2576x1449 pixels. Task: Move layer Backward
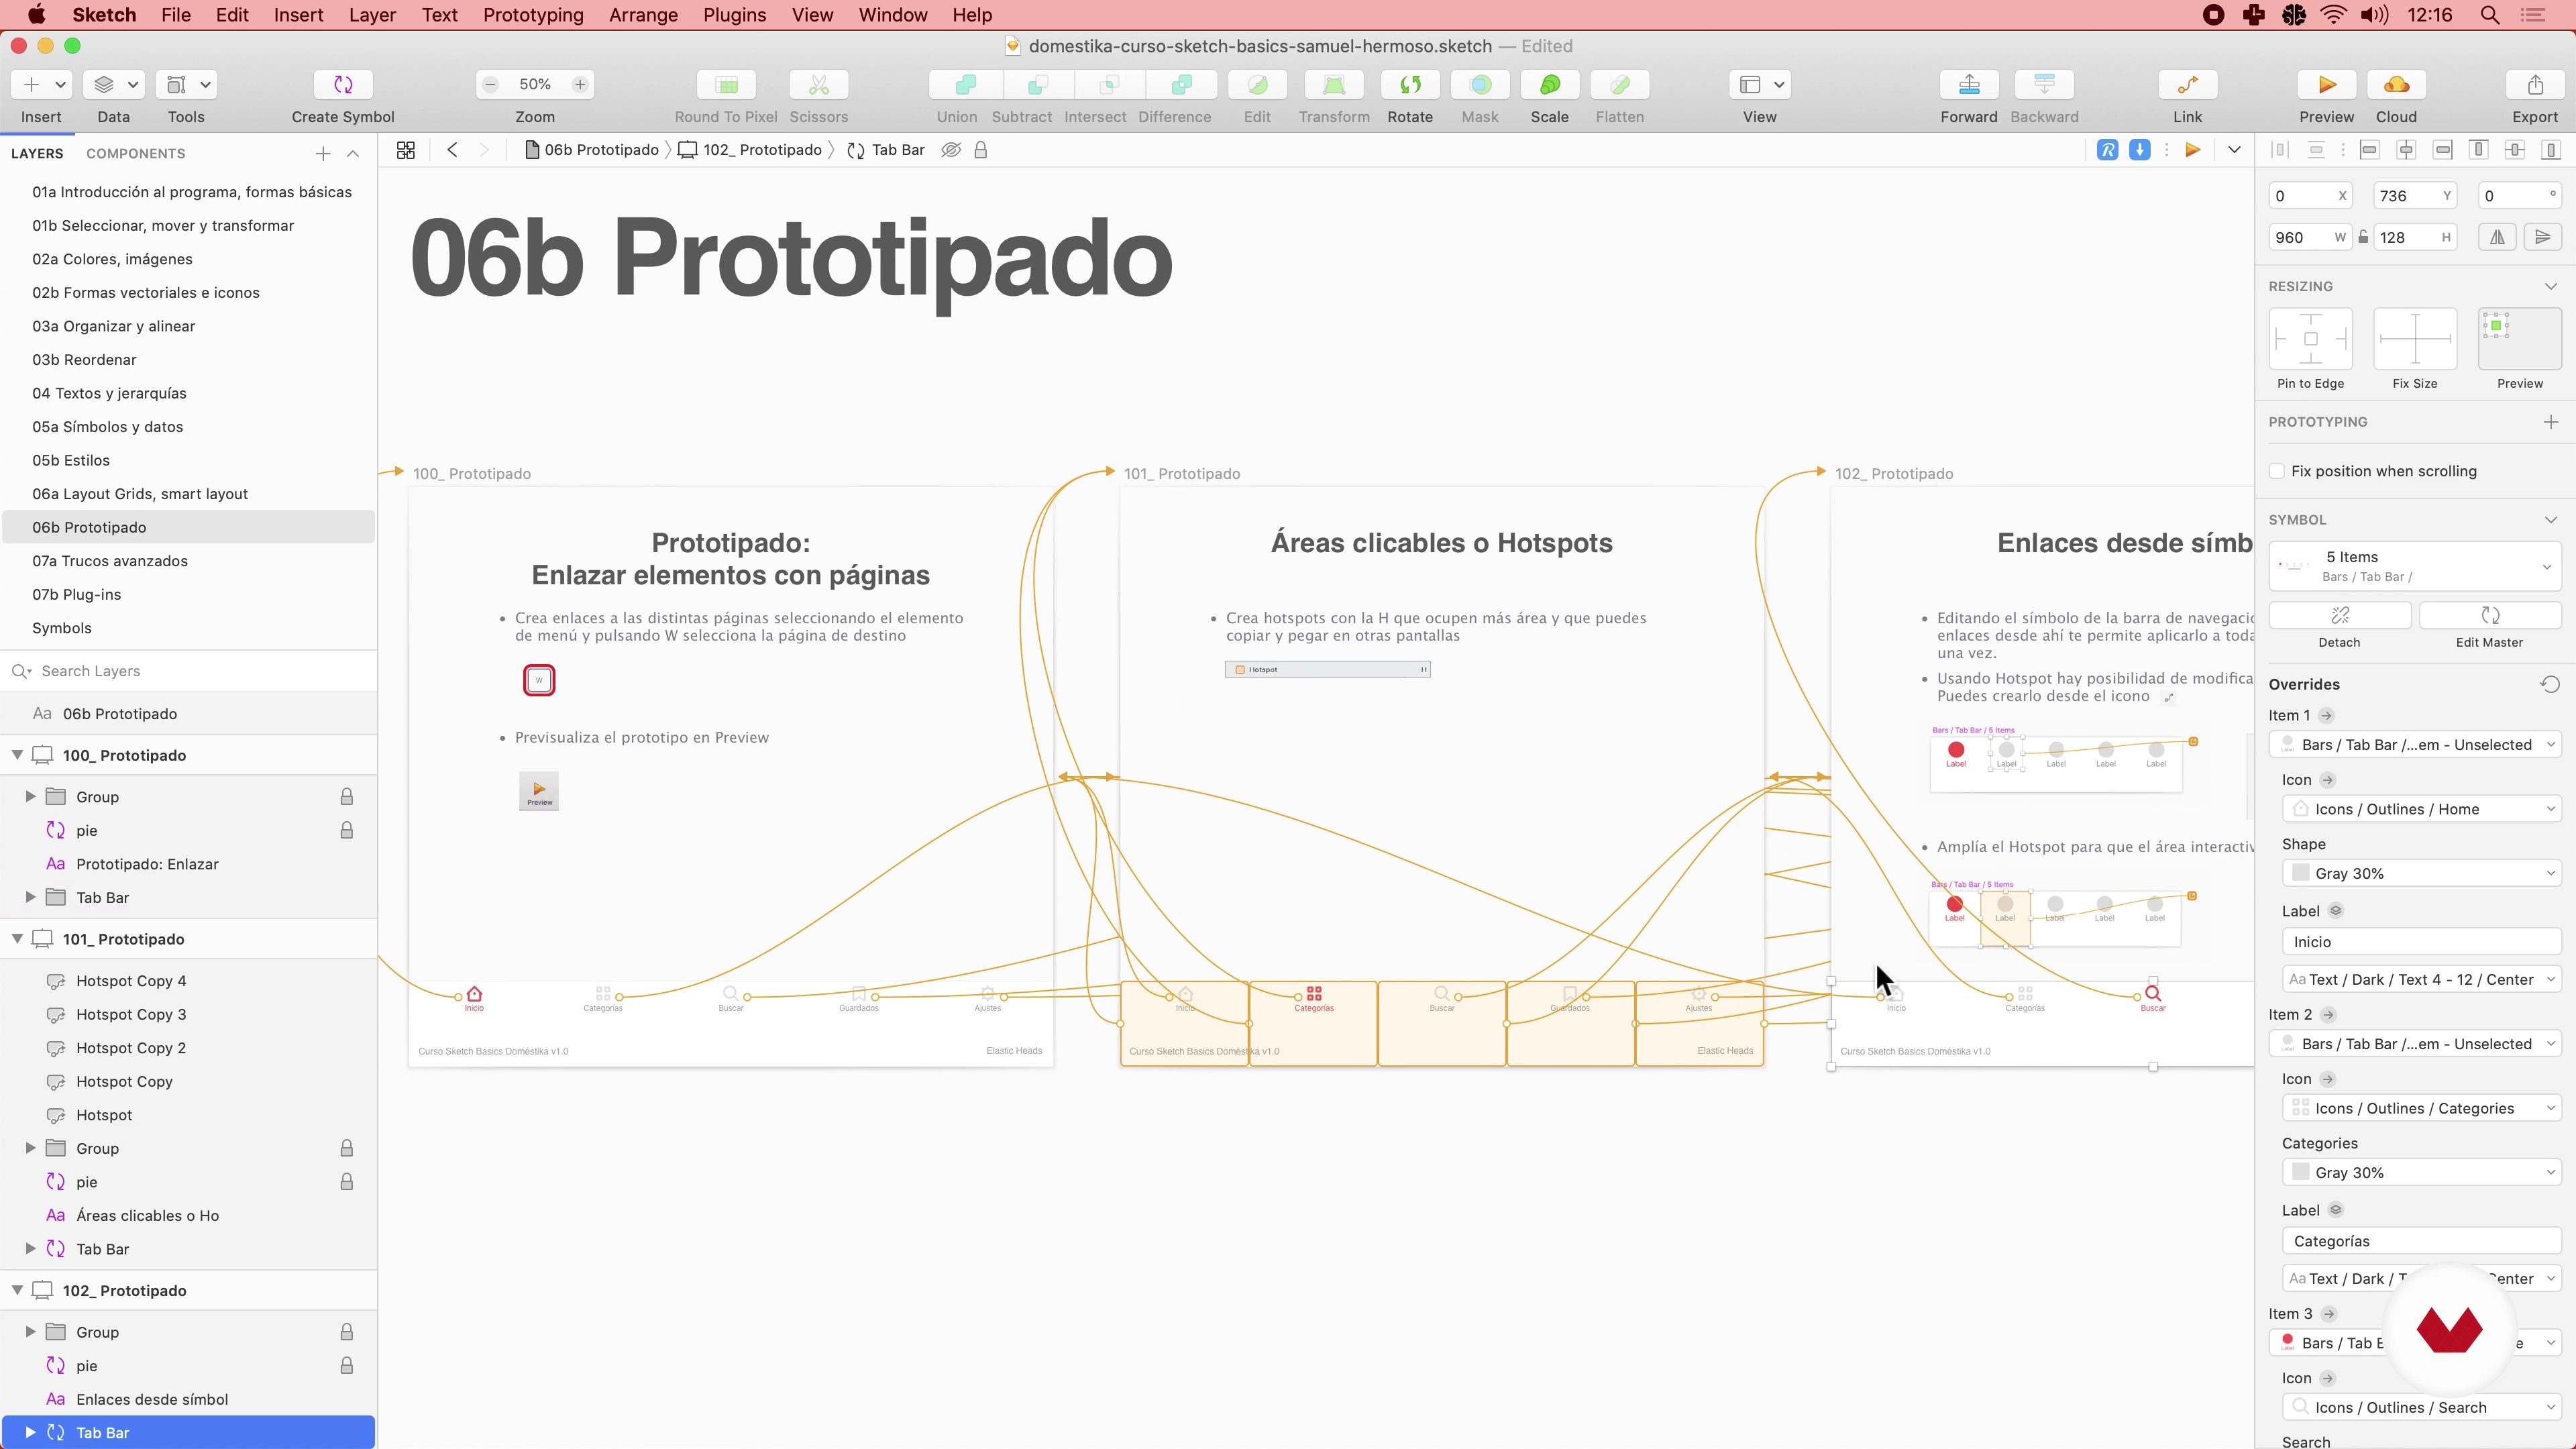(x=2044, y=85)
